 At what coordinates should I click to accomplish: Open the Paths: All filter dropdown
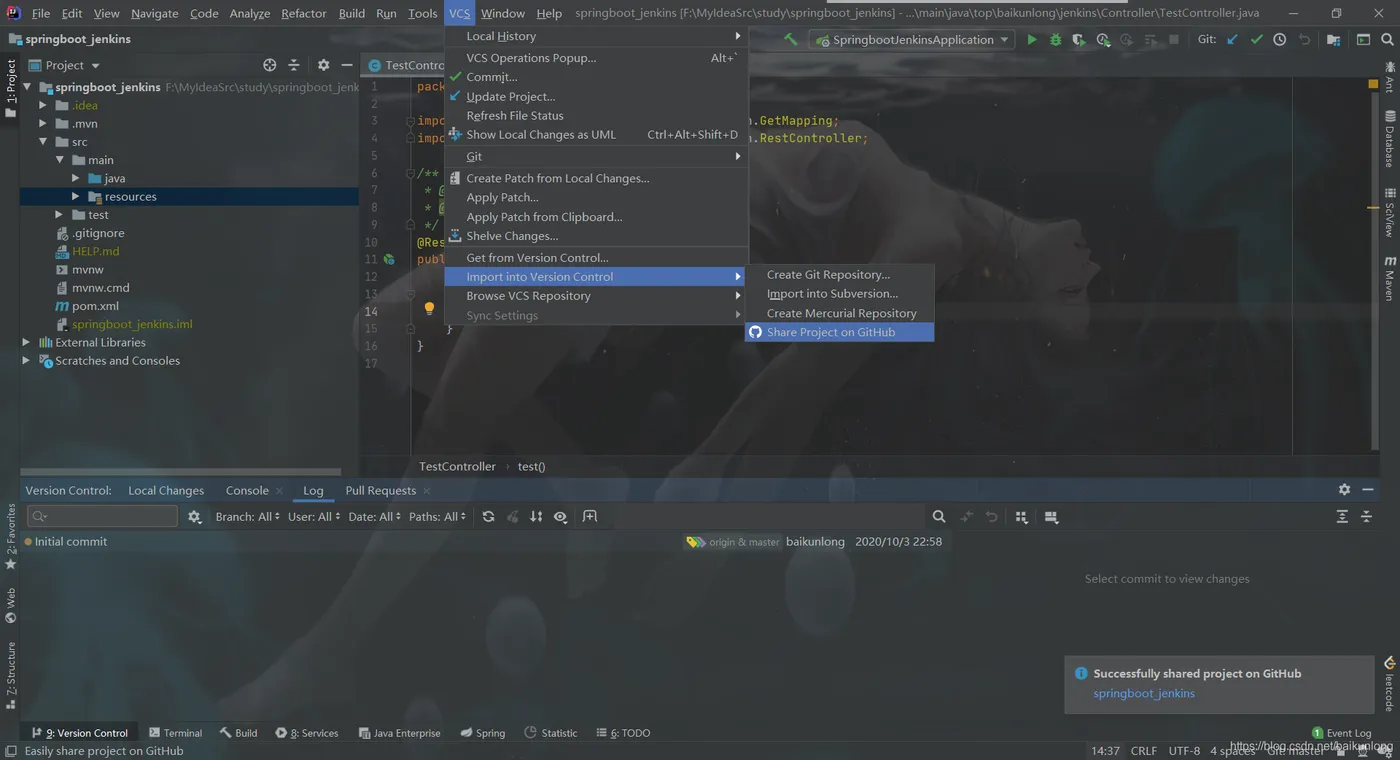437,517
